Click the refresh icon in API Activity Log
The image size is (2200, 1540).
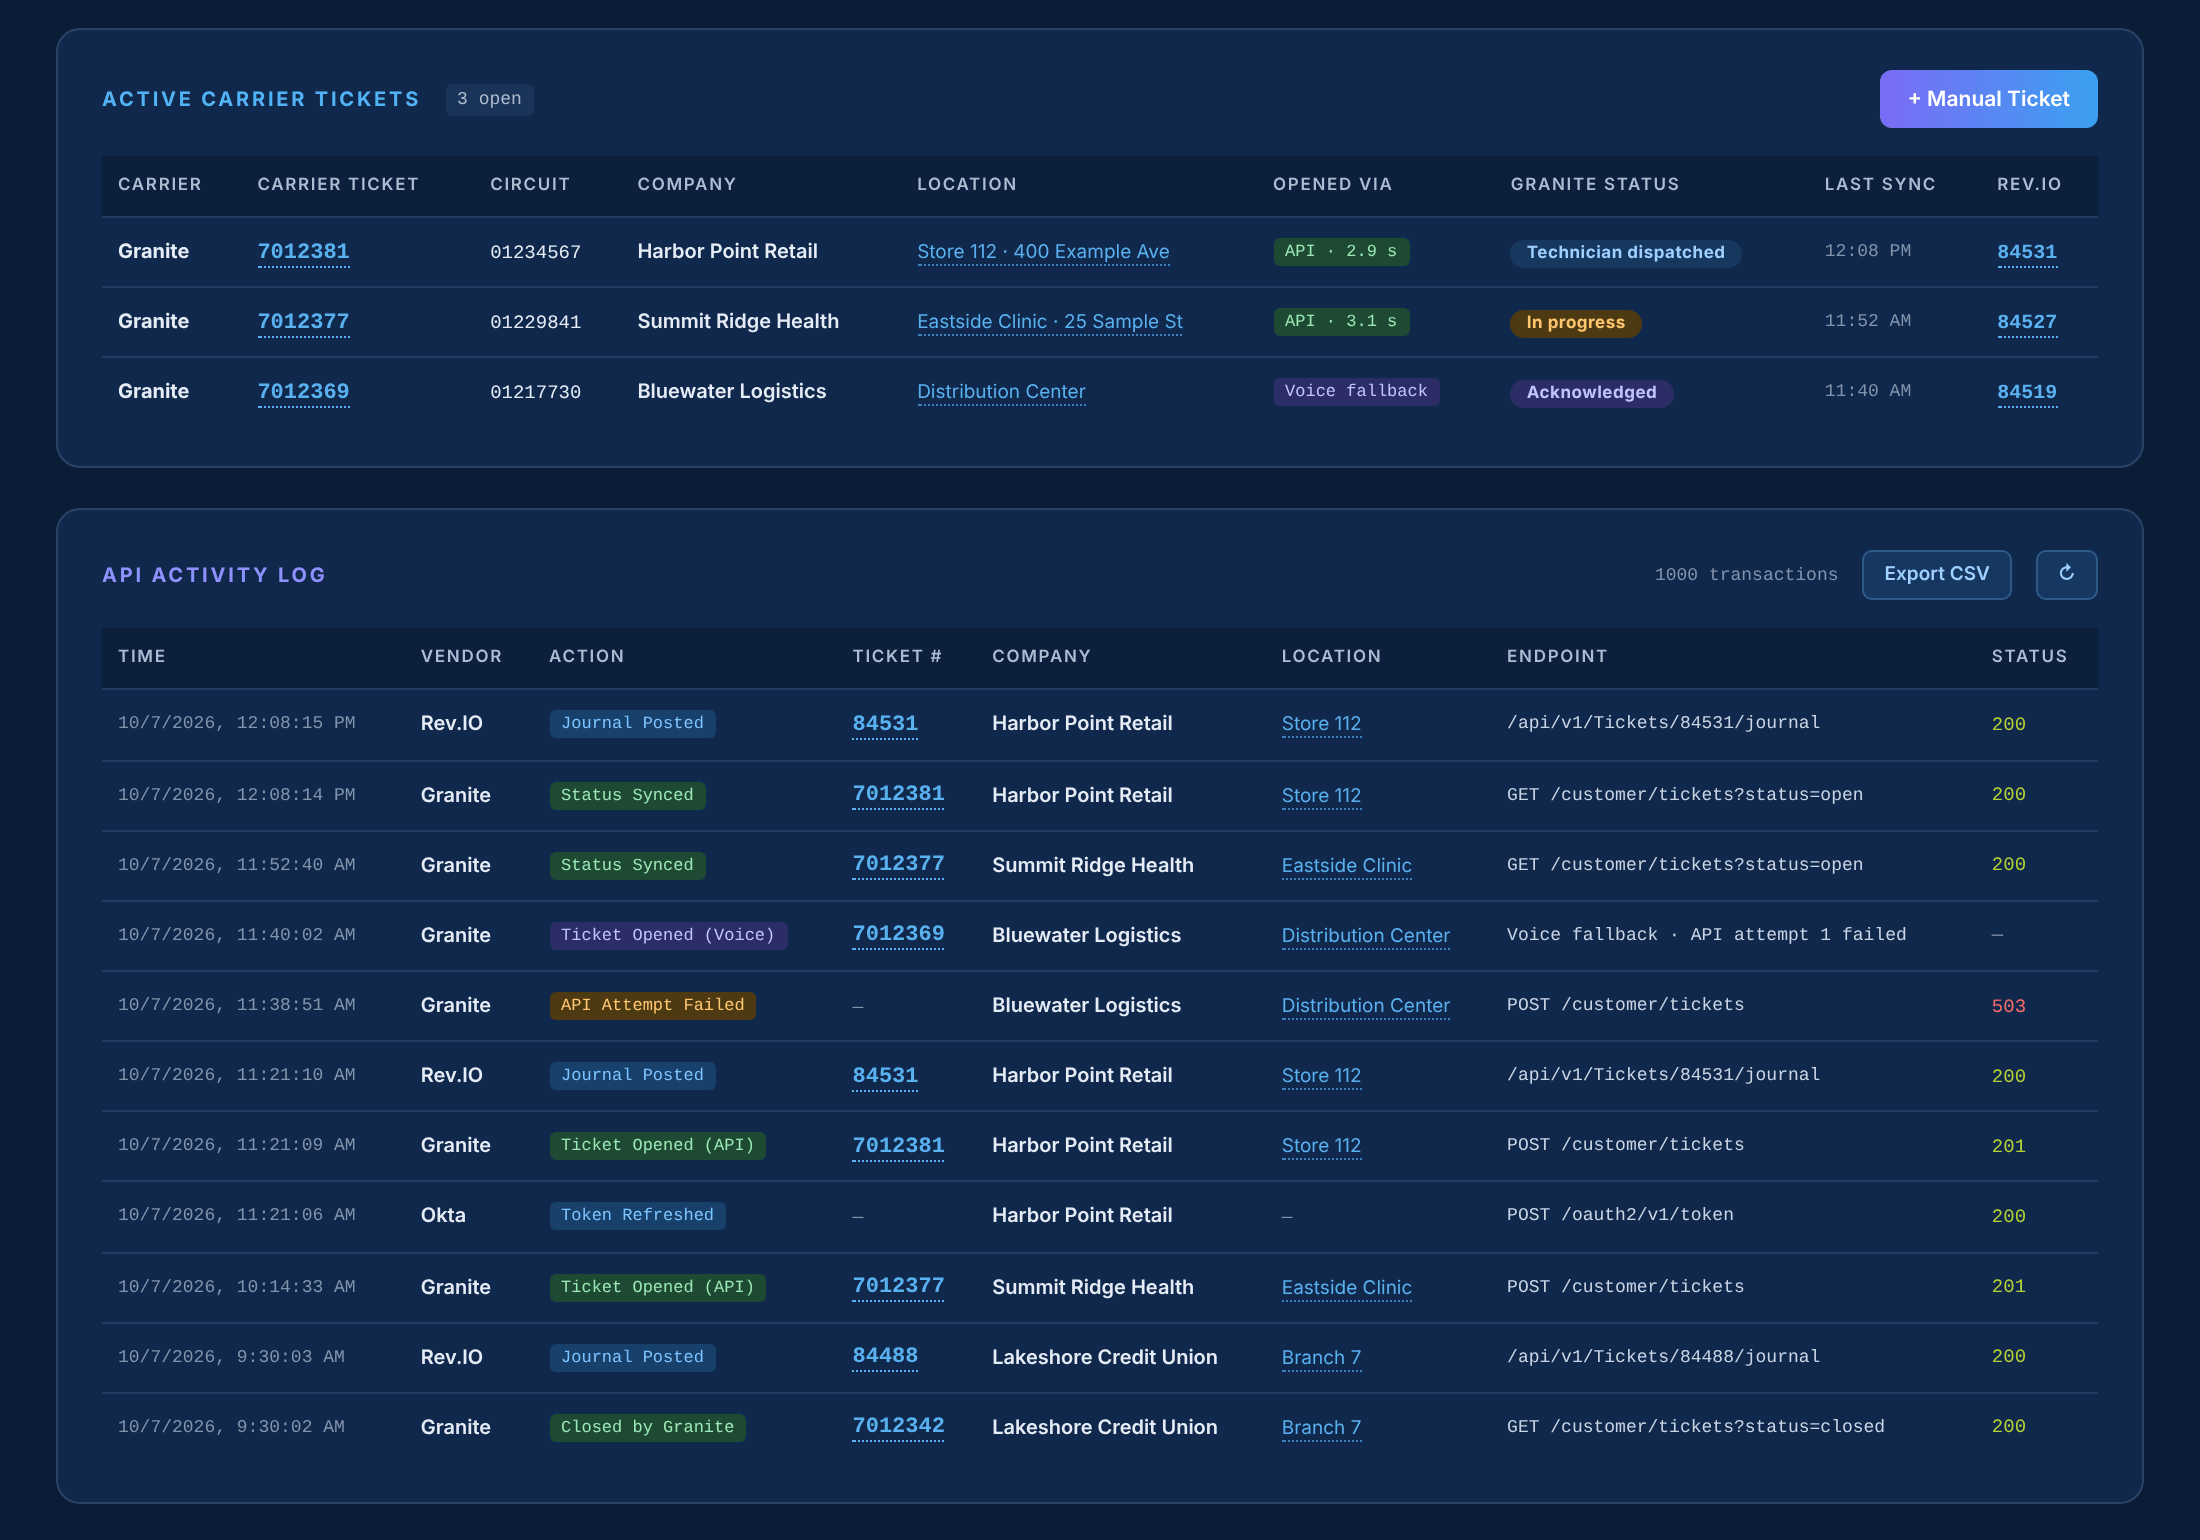tap(2066, 574)
